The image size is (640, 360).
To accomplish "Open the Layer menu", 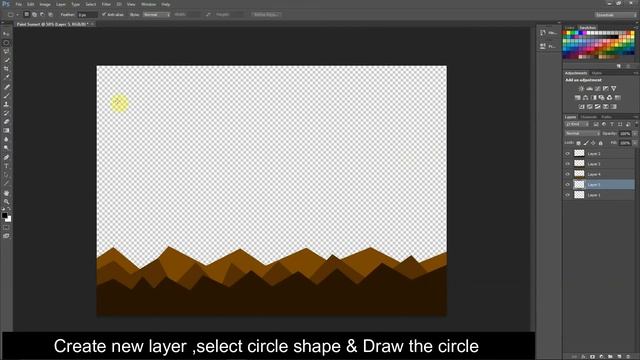I will coord(61,4).
